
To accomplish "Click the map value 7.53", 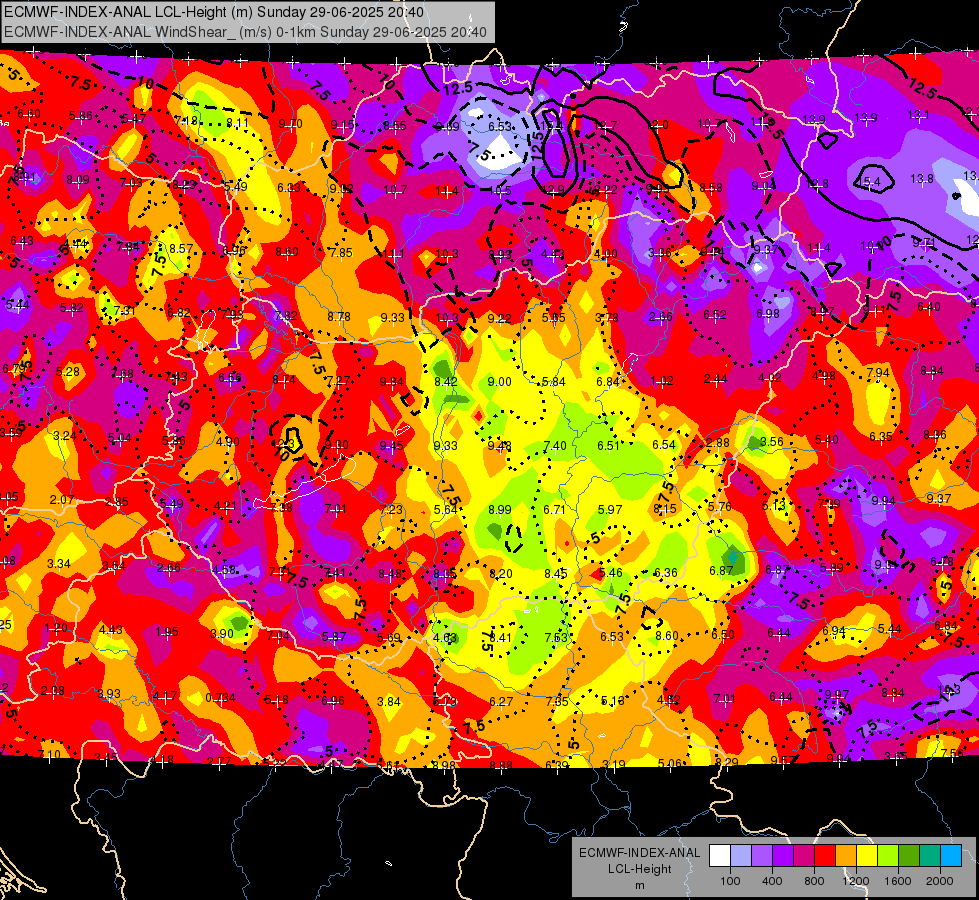I will (556, 637).
